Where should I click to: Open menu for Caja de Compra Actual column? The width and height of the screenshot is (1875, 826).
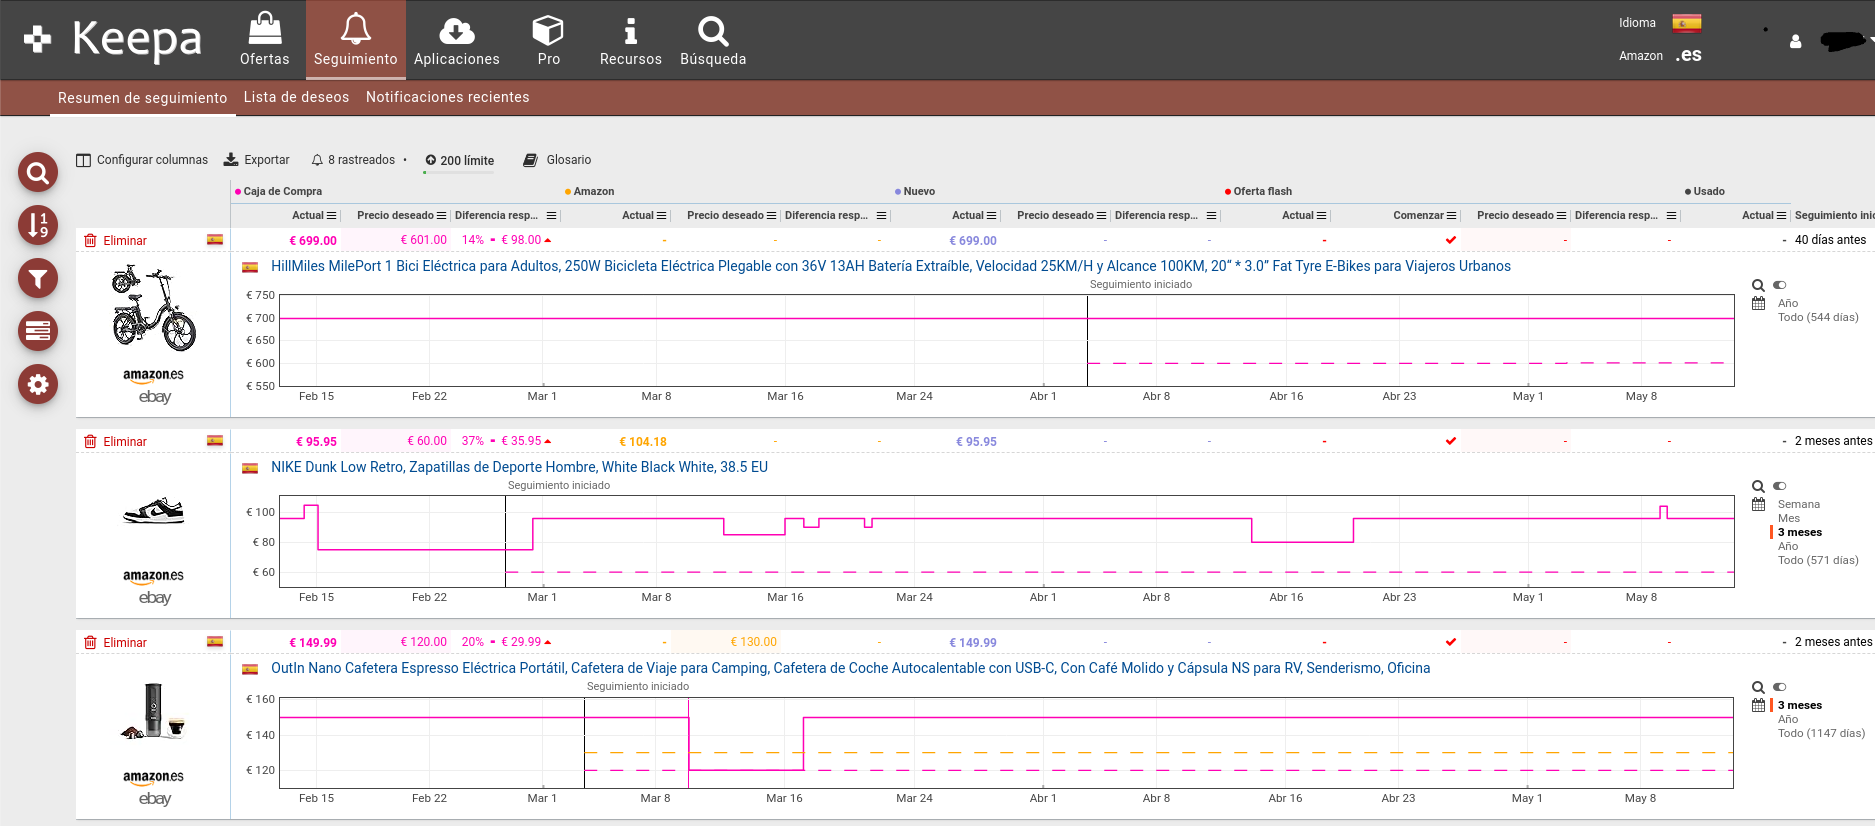click(332, 216)
